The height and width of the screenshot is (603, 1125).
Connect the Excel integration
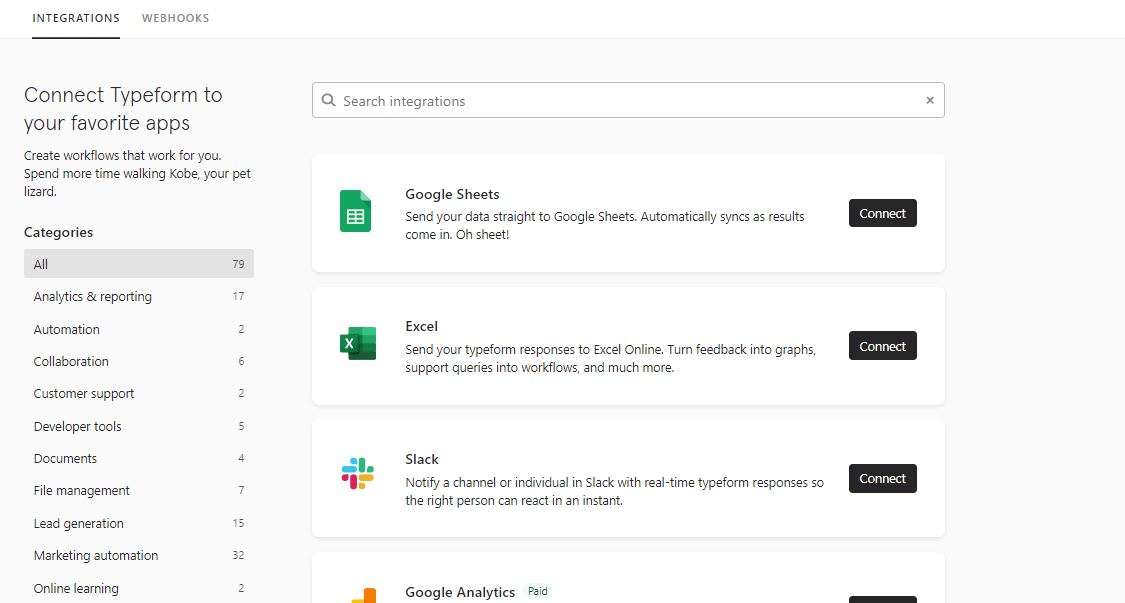(x=882, y=346)
